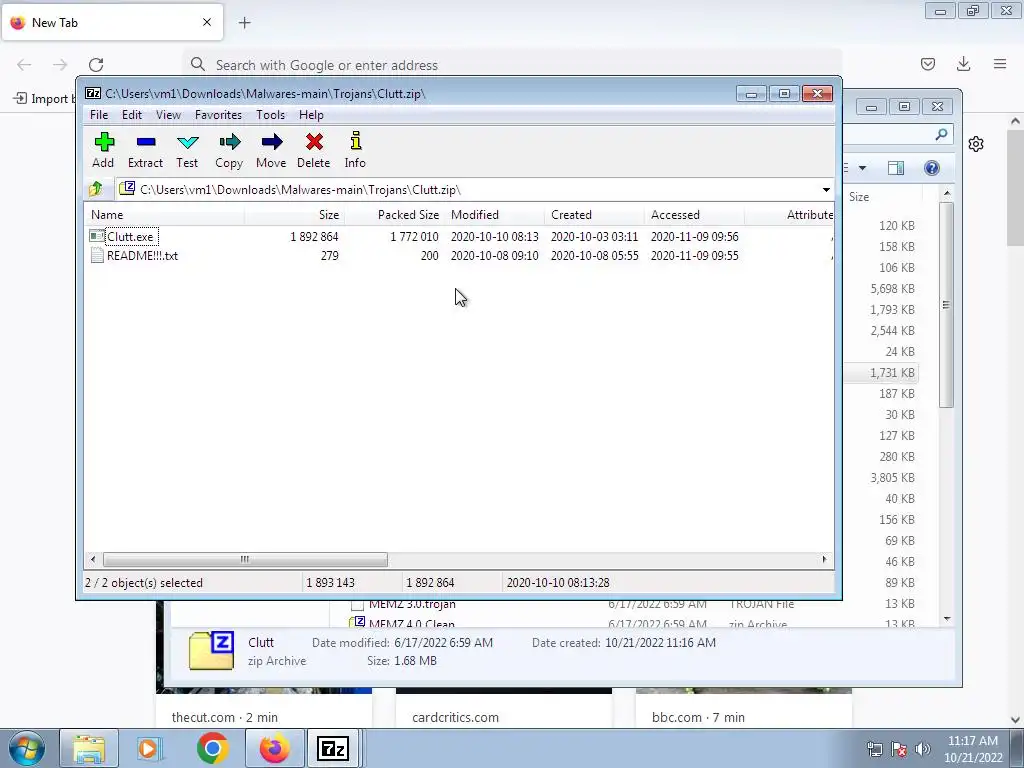Click the Firefox reload page icon
The image size is (1024, 768).
(96, 65)
